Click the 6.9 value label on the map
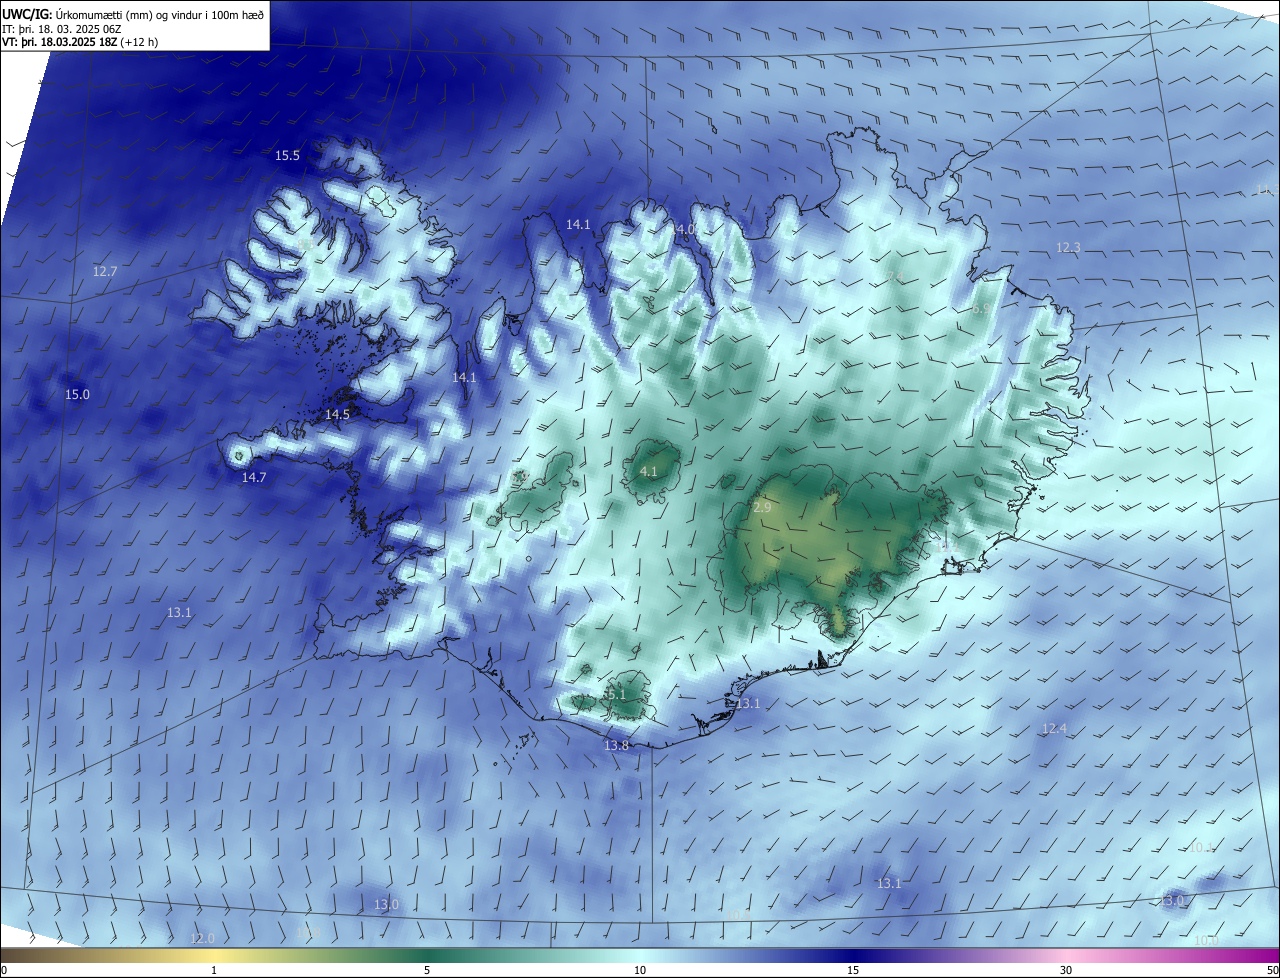1280x978 pixels. [x=980, y=310]
